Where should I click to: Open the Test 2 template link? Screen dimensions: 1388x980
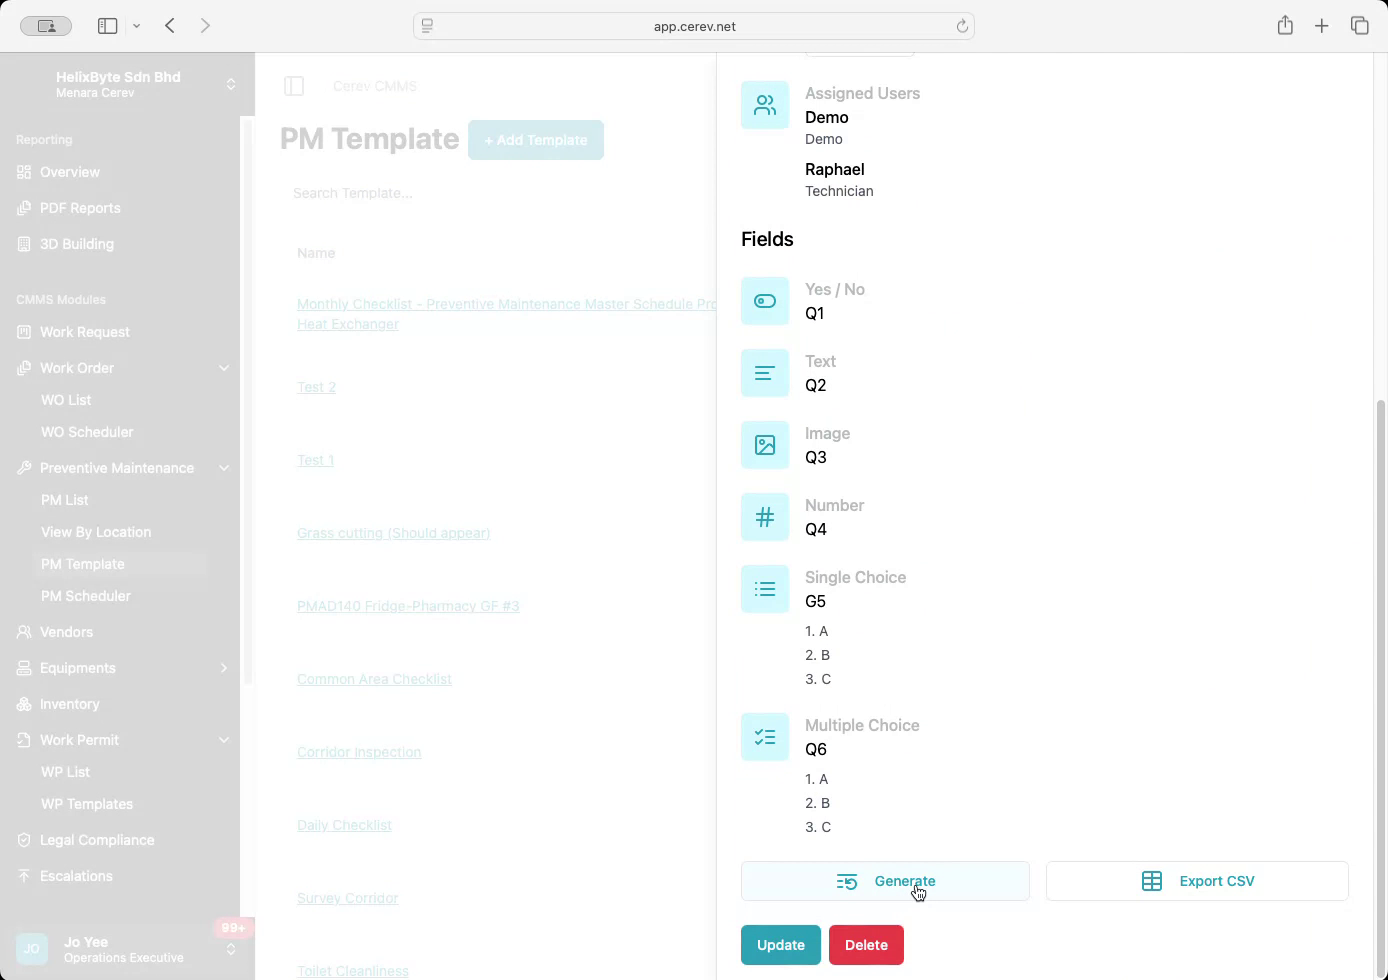point(316,387)
